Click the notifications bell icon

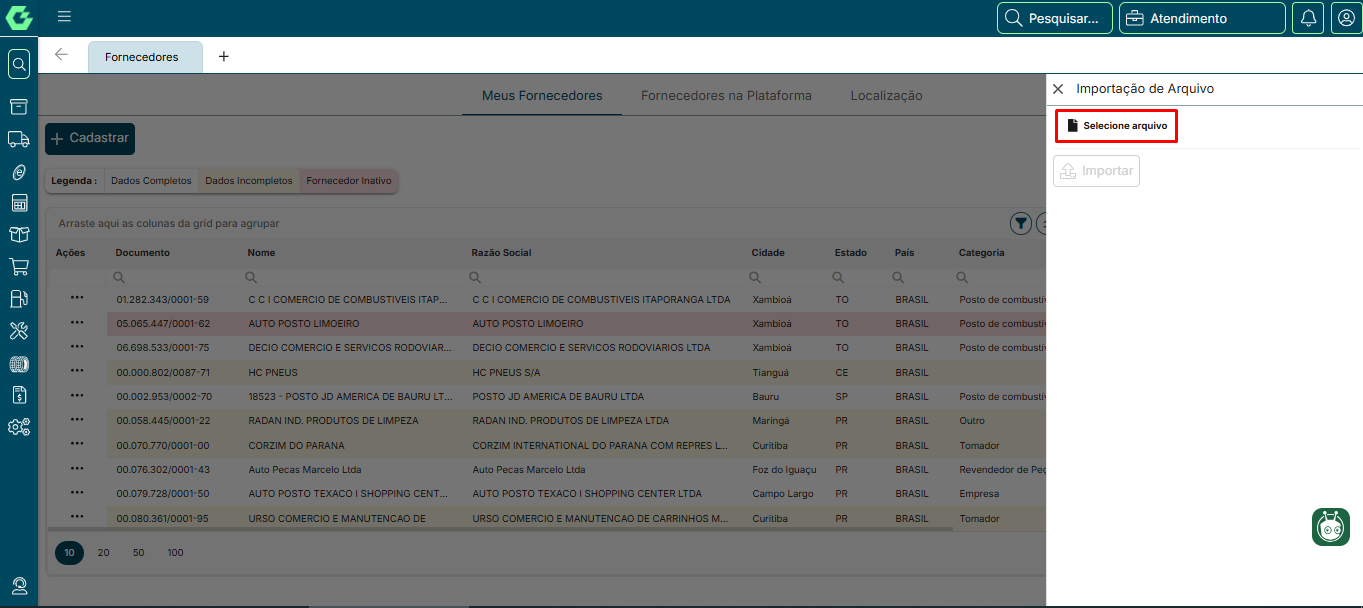(x=1308, y=18)
